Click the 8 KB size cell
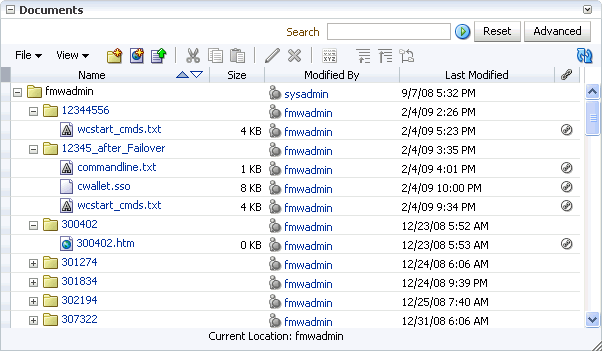This screenshot has height=363, width=602. click(251, 188)
